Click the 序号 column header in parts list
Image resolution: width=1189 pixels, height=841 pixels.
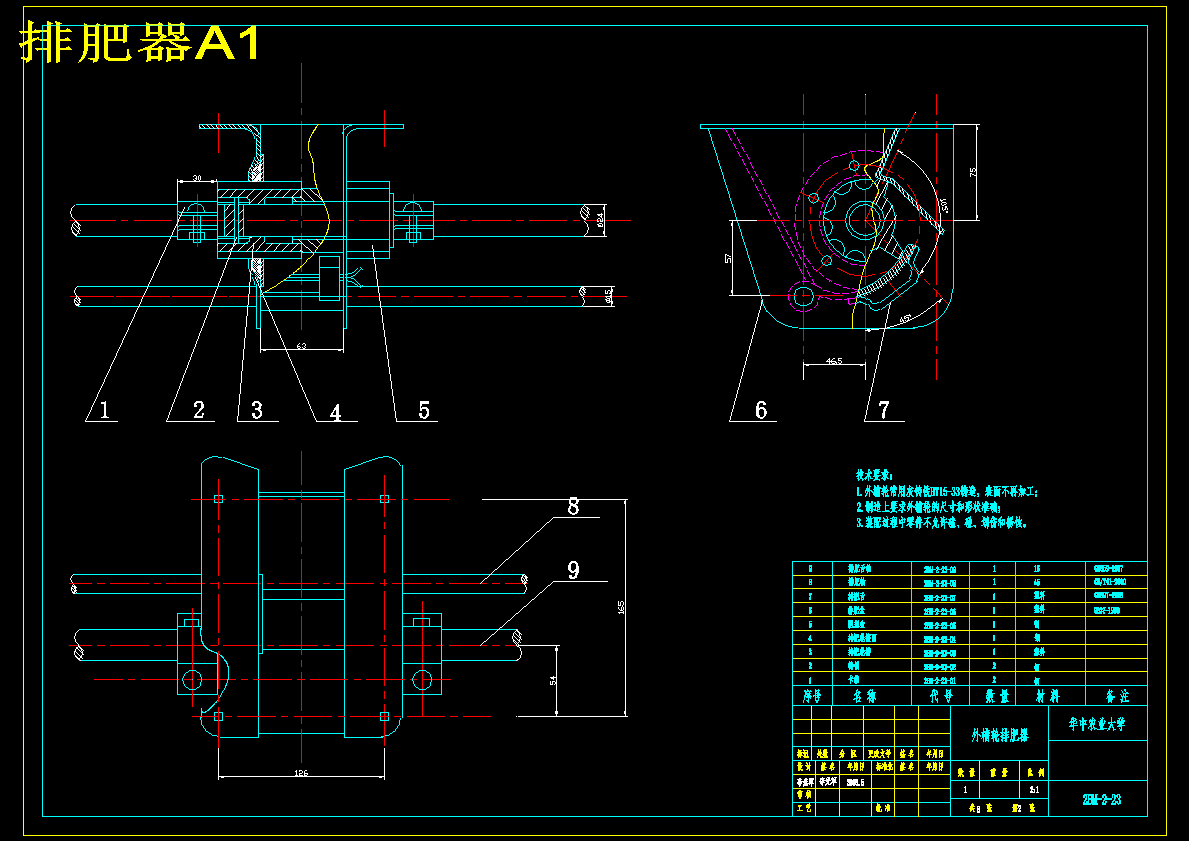pyautogui.click(x=811, y=696)
